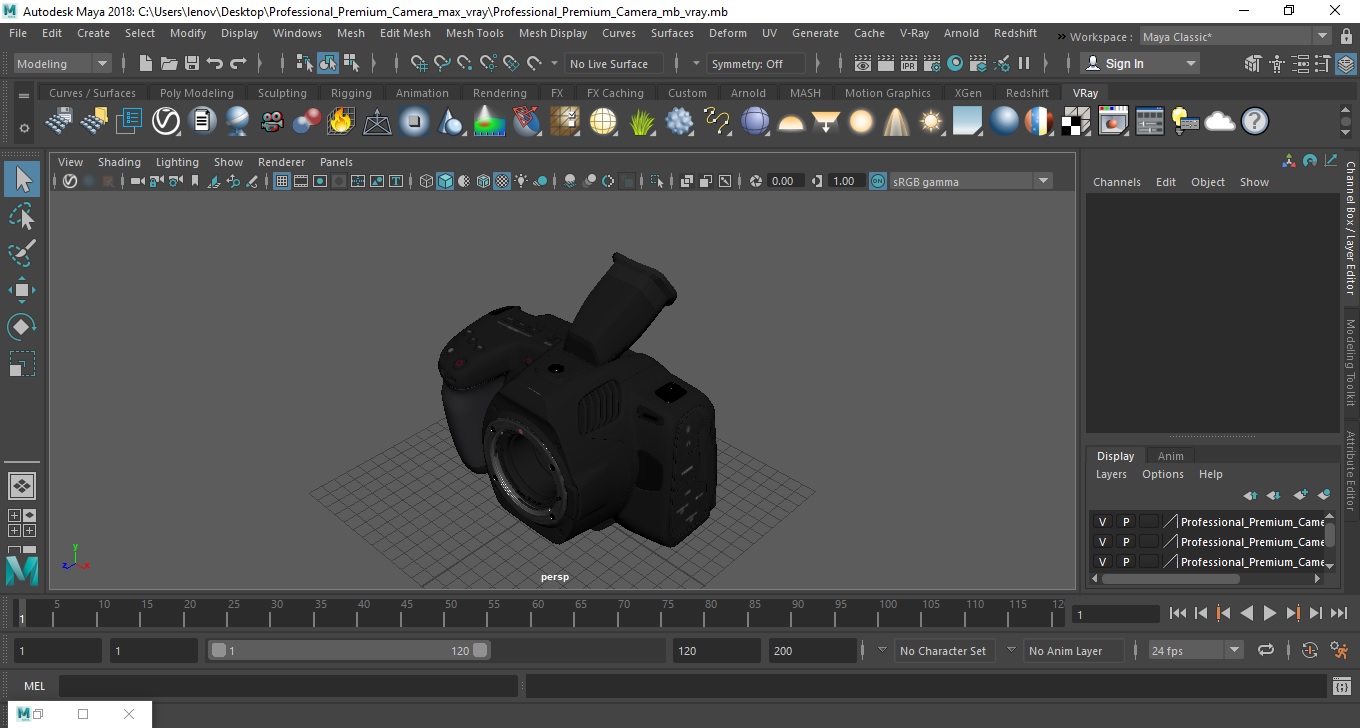Toggle textured display in viewport
This screenshot has height=728, width=1360.
[x=503, y=181]
